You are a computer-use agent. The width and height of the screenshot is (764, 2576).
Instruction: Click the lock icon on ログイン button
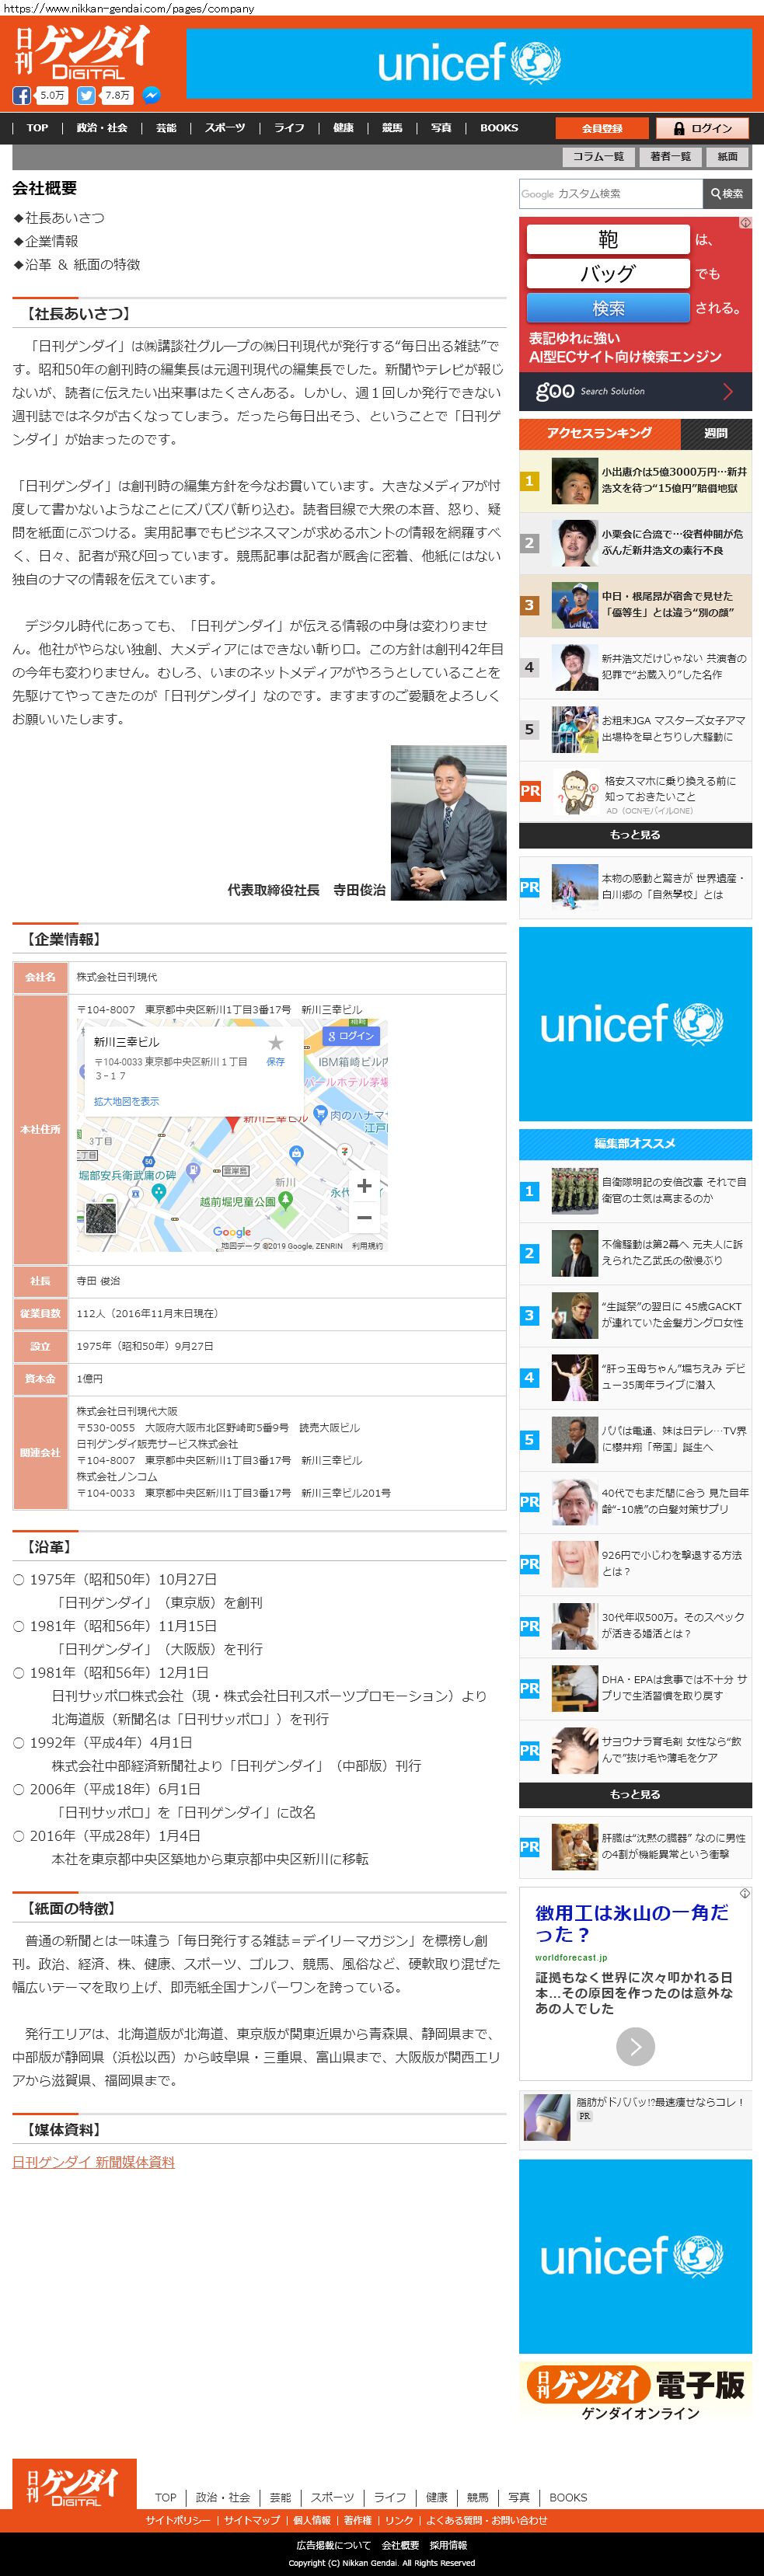tap(679, 128)
